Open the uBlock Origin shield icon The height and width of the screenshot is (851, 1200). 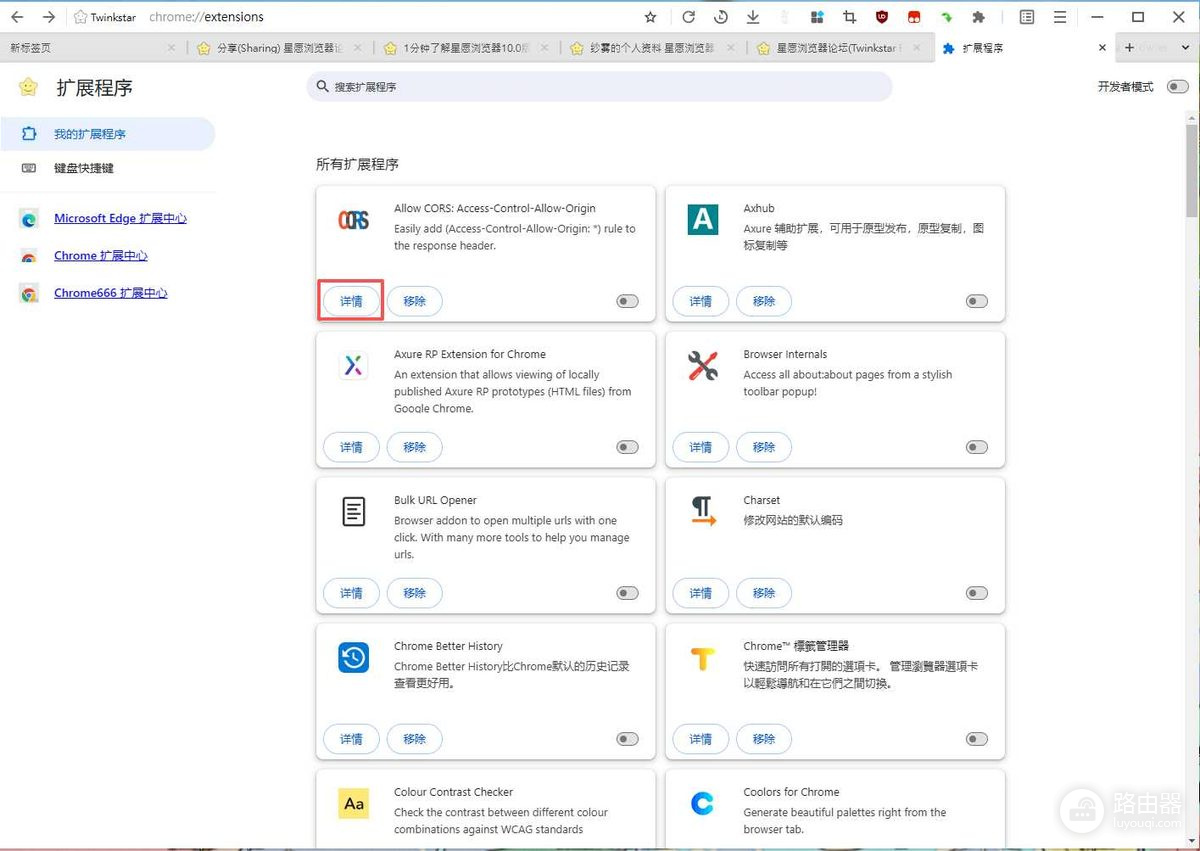point(881,17)
